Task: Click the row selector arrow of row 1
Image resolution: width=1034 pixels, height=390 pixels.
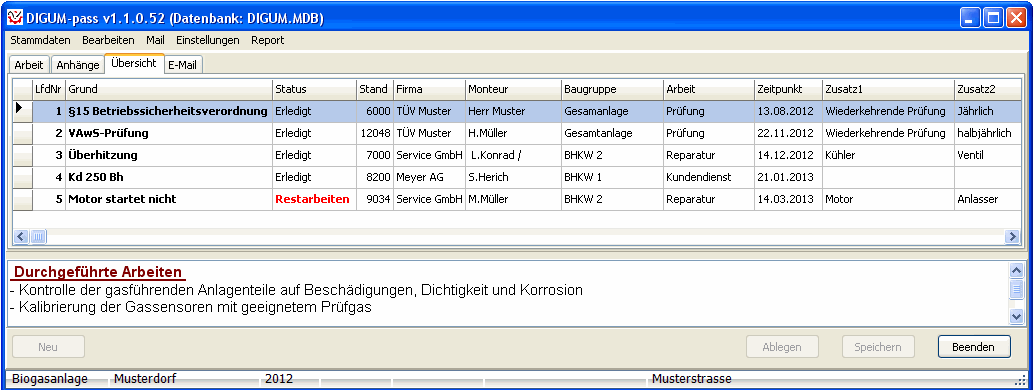Action: 23,111
